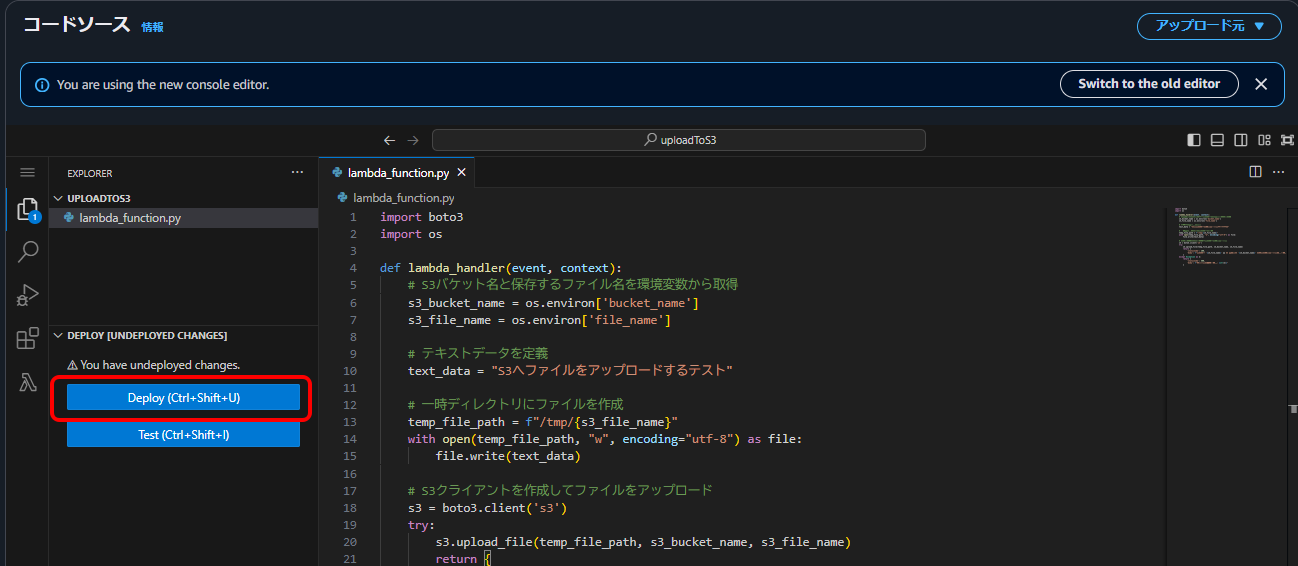The height and width of the screenshot is (566, 1298).
Task: Open lambda_function.py in the explorer tree
Action: 184,217
